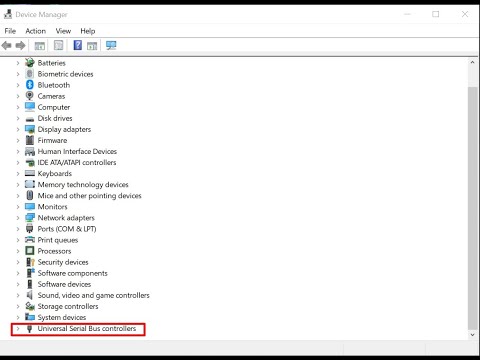480x360 pixels.
Task: Click the Cameras category icon
Action: [x=30, y=96]
